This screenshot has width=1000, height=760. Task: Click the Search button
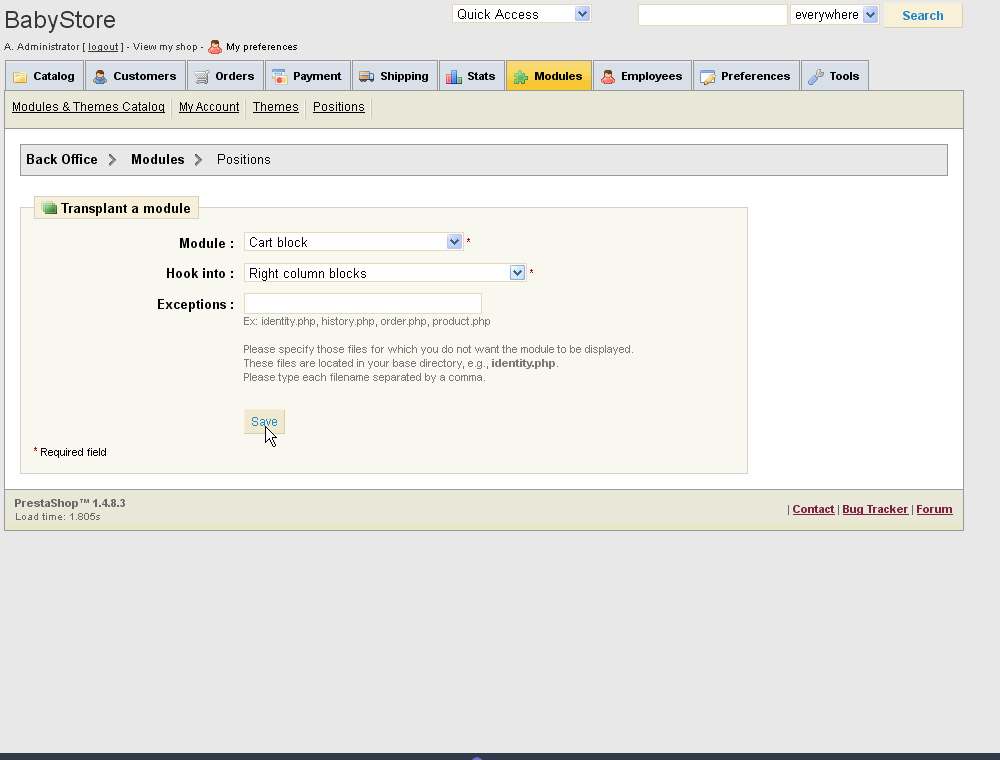922,15
